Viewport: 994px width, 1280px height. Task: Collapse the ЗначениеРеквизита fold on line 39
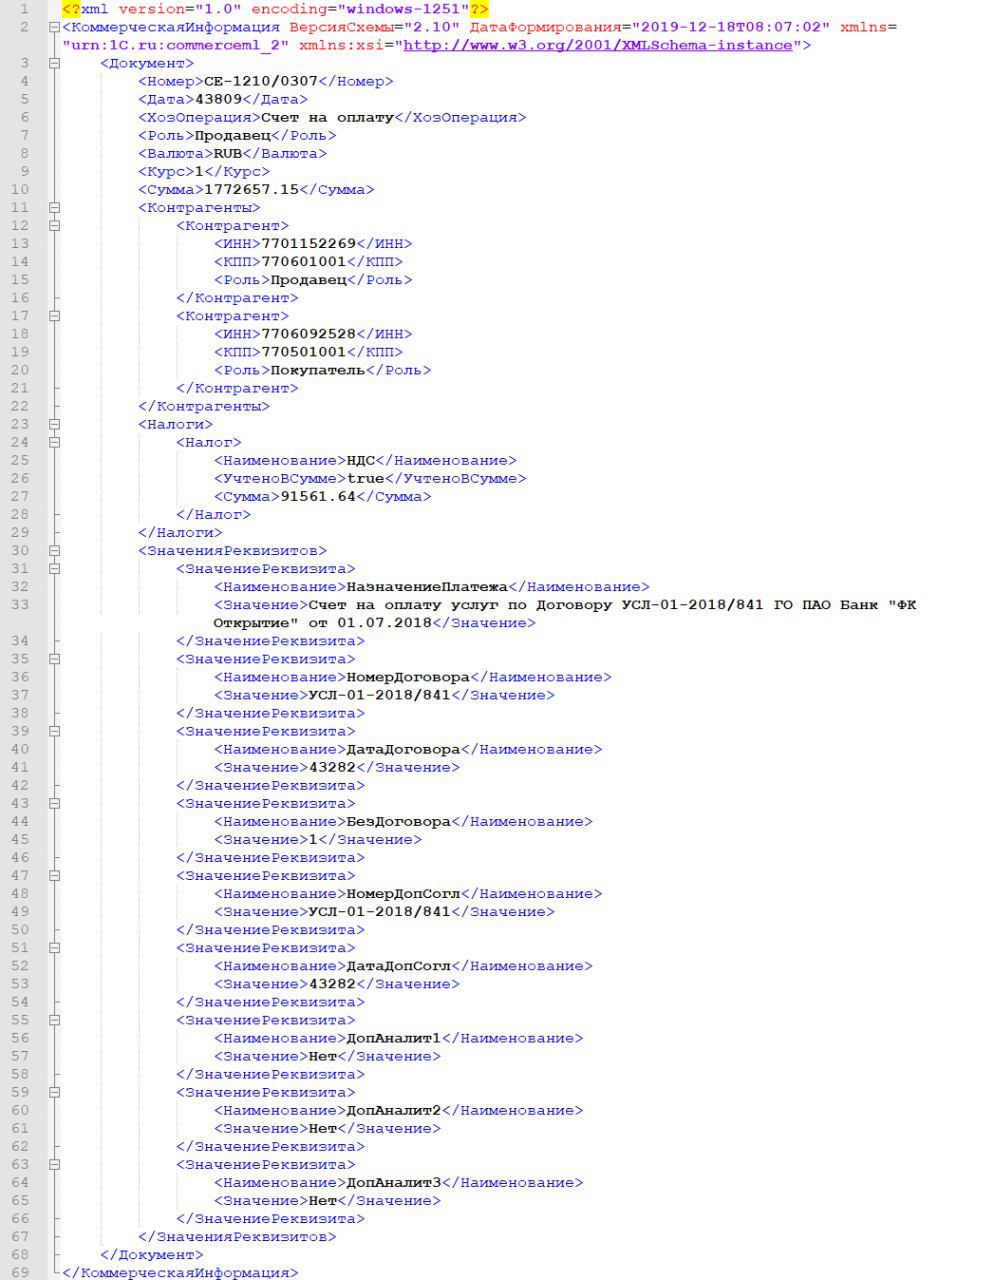tap(54, 731)
